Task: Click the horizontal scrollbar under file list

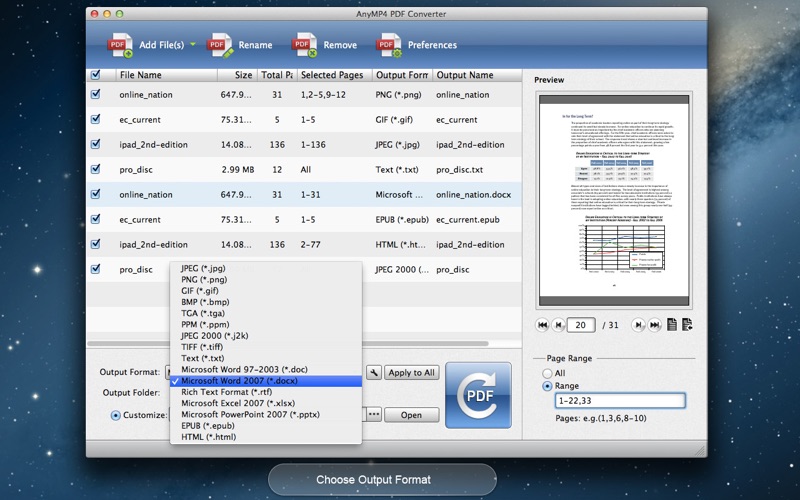Action: point(288,343)
